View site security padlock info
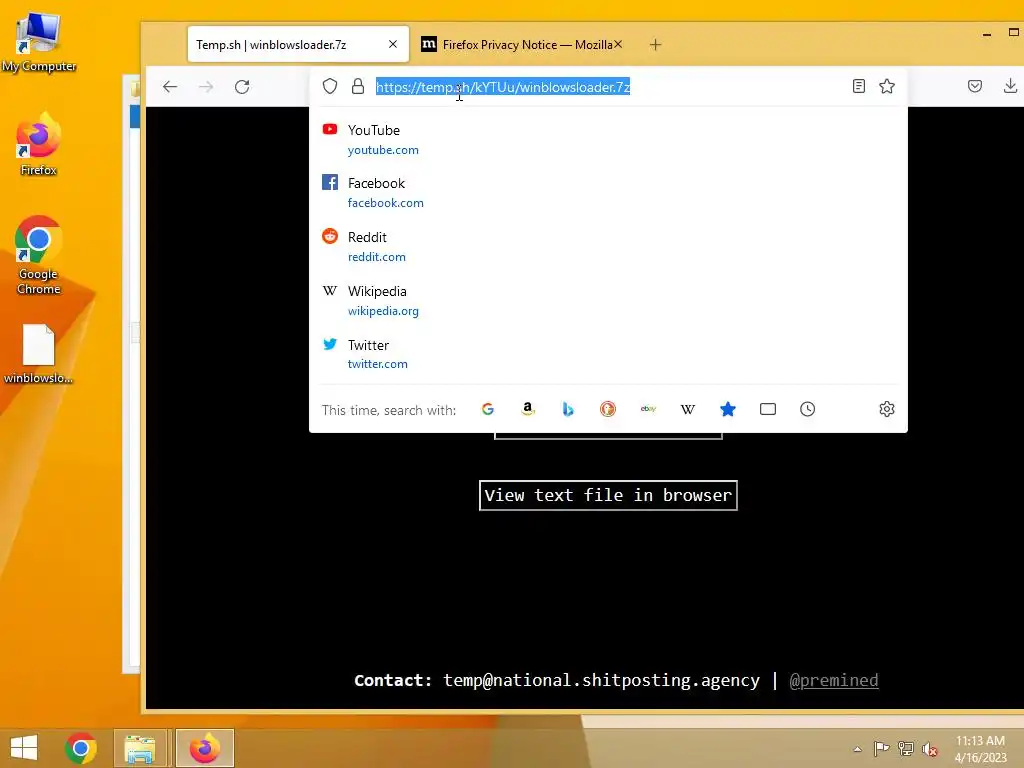The image size is (1024, 768). click(358, 86)
